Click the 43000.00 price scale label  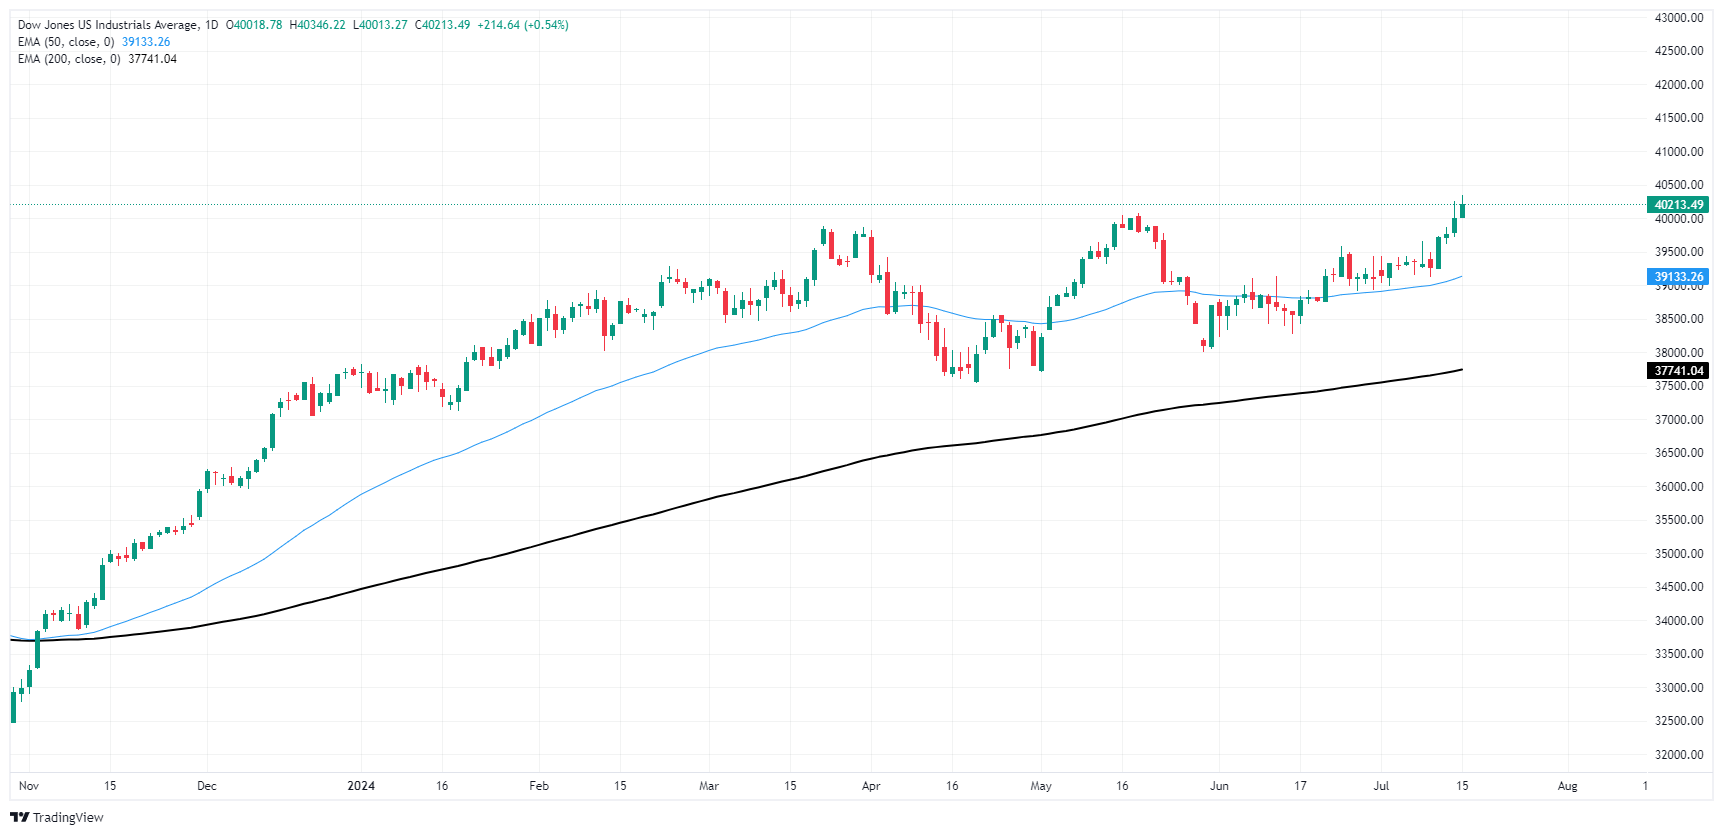coord(1679,18)
